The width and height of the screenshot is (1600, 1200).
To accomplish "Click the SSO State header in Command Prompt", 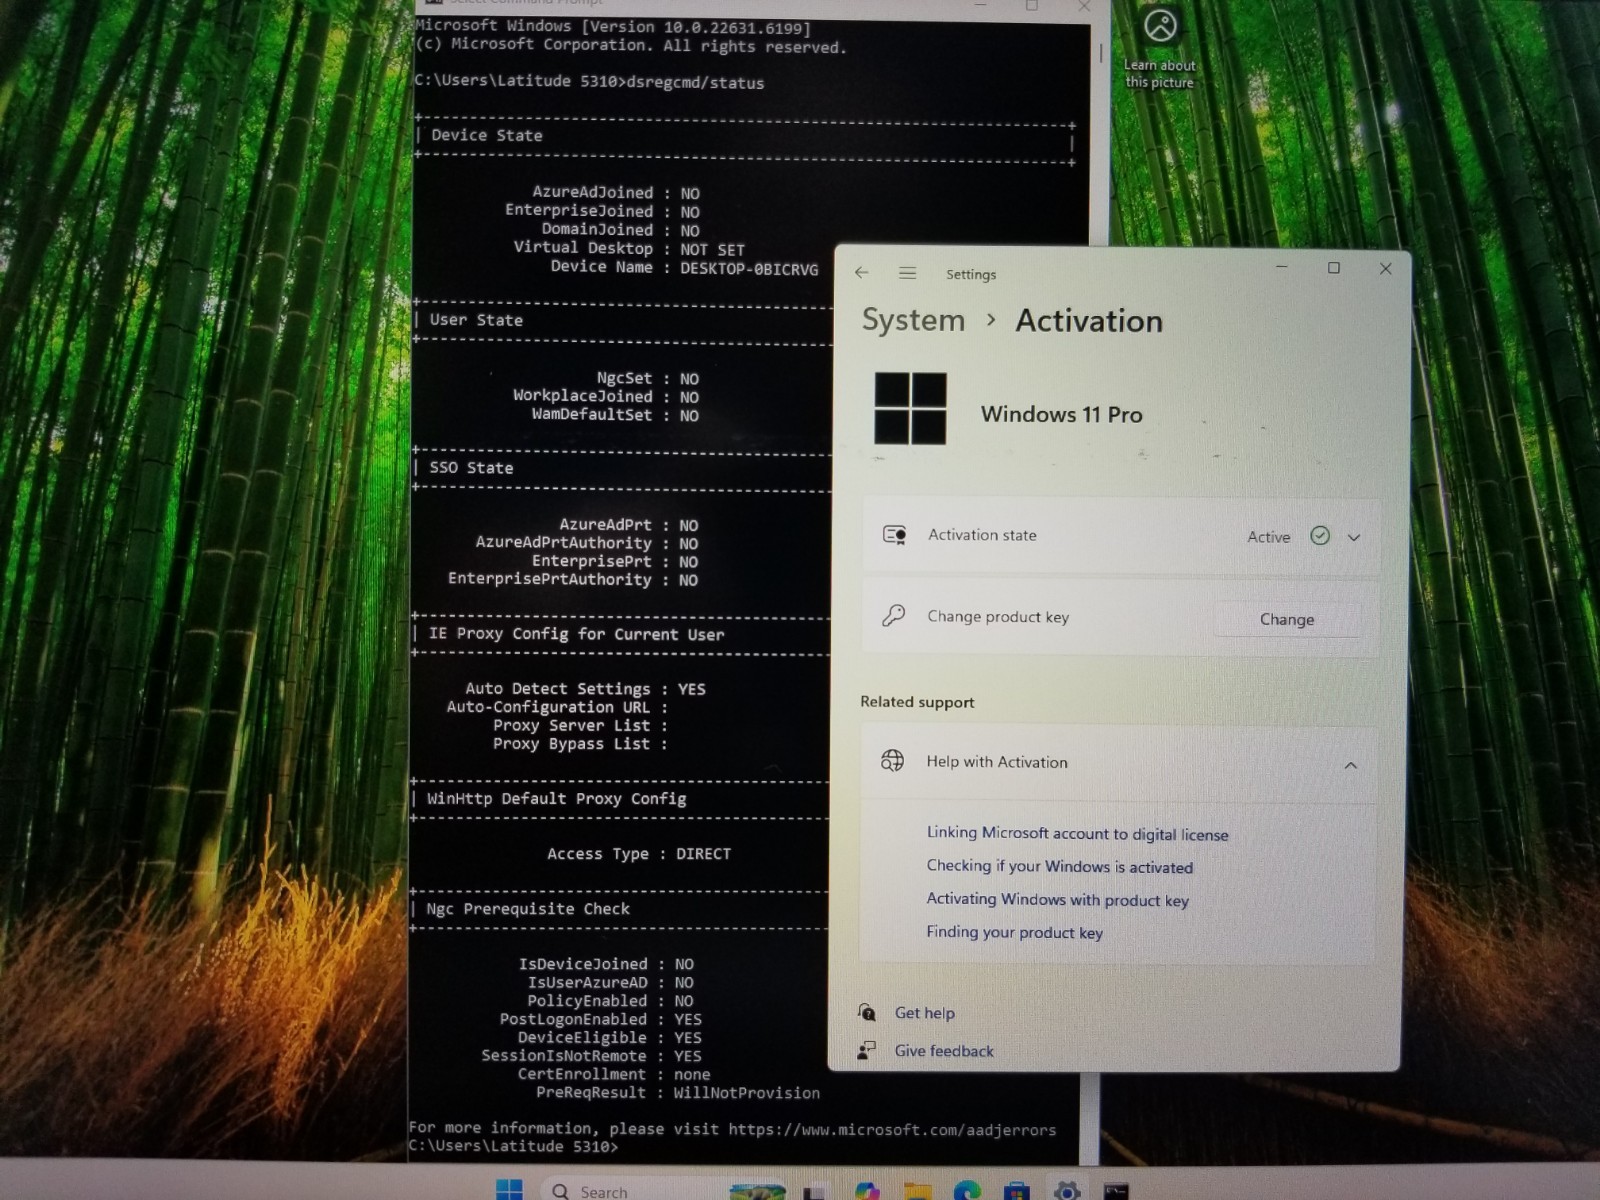I will click(x=471, y=468).
